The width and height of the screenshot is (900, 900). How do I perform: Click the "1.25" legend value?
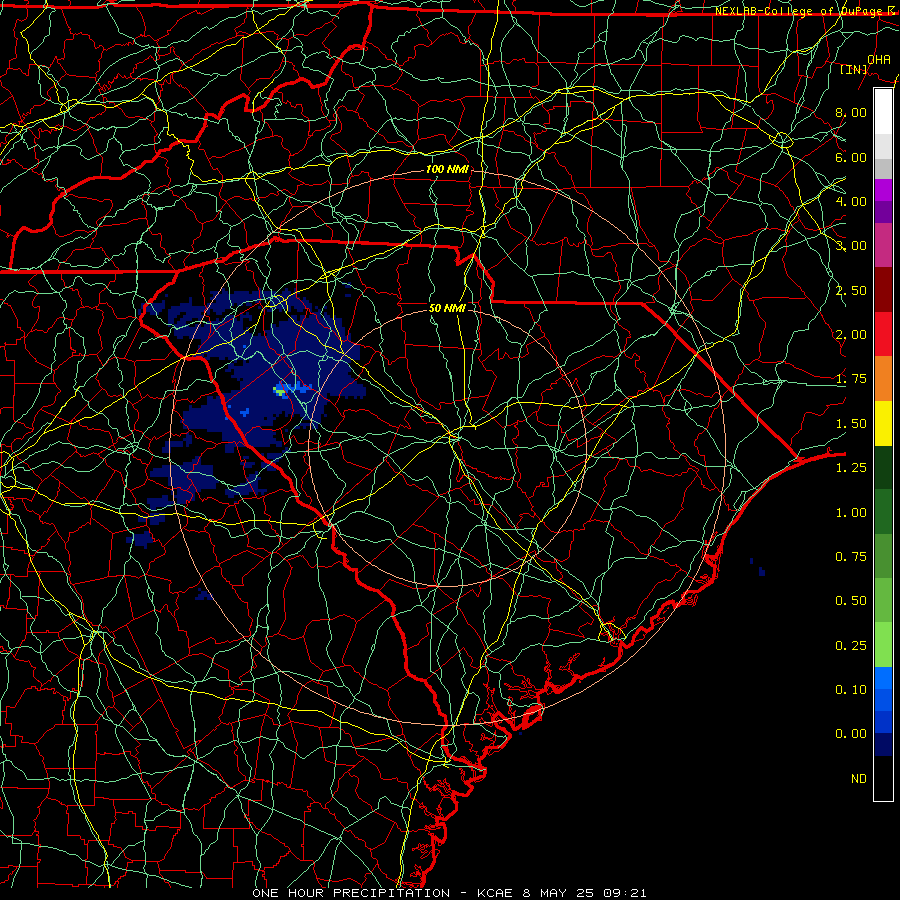pos(851,468)
